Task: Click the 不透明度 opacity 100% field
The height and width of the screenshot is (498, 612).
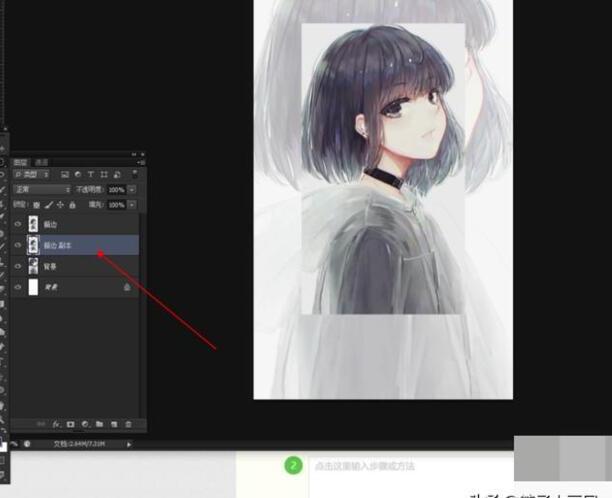Action: pos(116,190)
